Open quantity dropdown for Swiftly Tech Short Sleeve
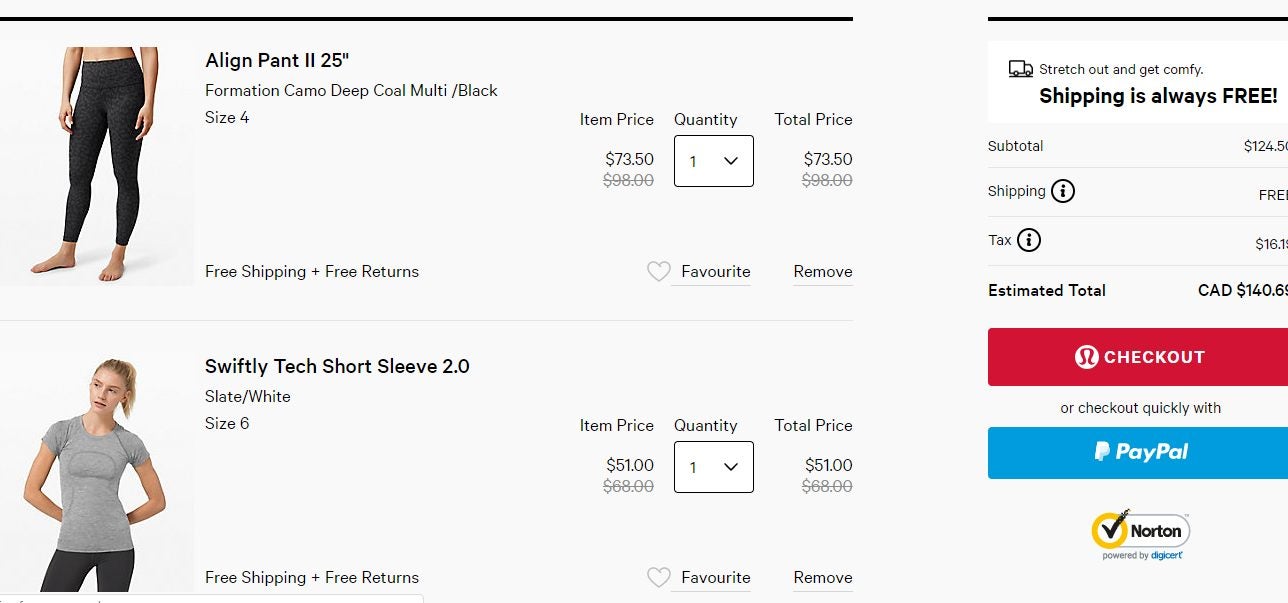The height and width of the screenshot is (603, 1288). point(713,467)
